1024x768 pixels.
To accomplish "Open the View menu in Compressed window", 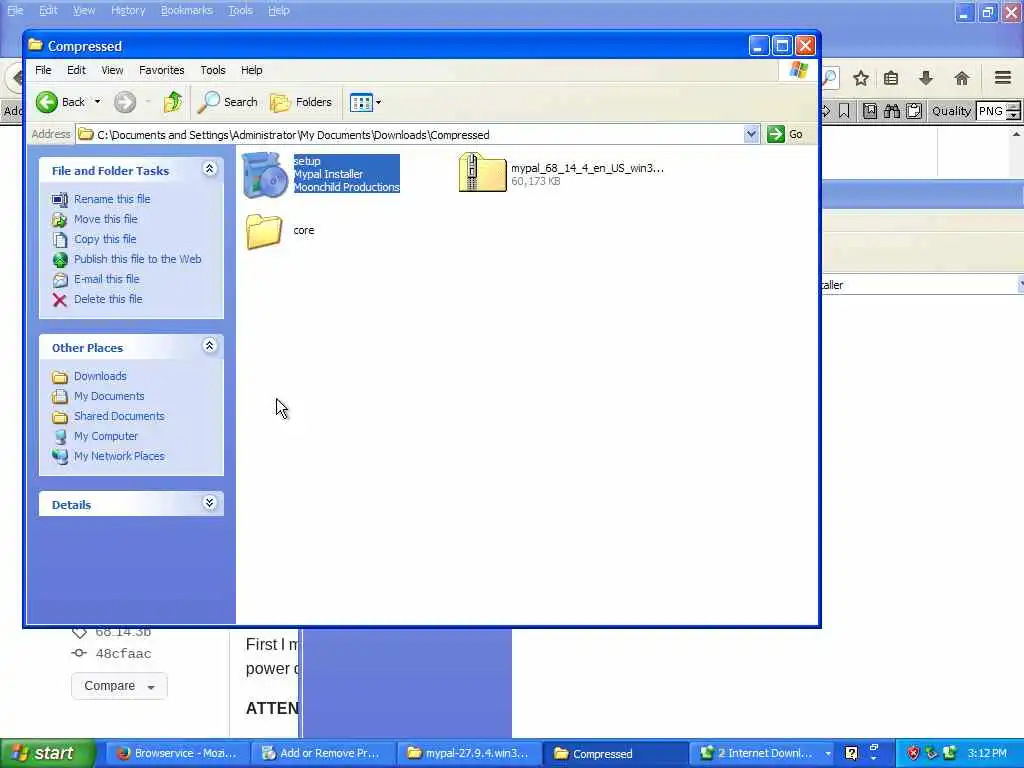I will click(112, 70).
